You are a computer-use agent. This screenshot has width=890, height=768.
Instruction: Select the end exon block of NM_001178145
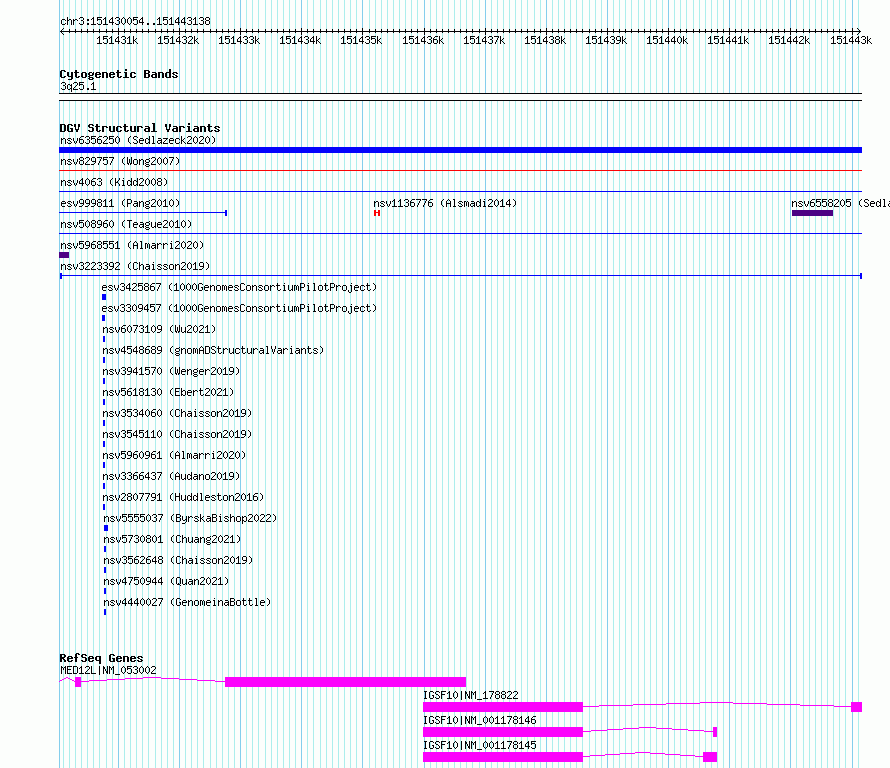(710, 757)
